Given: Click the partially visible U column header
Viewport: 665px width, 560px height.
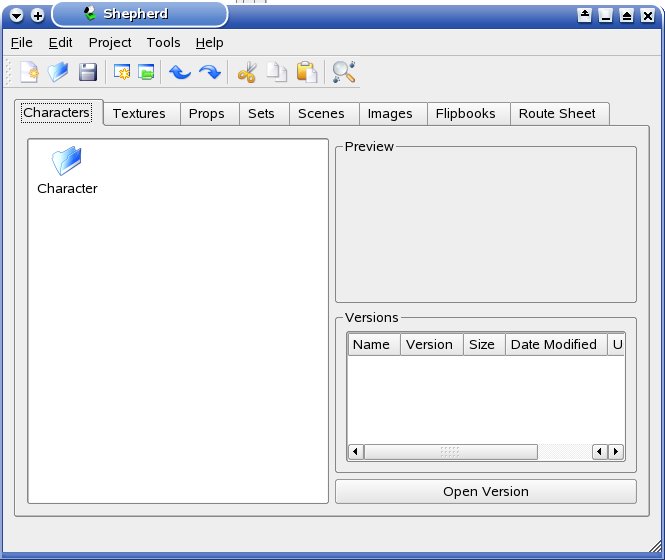Looking at the screenshot, I should pyautogui.click(x=616, y=344).
